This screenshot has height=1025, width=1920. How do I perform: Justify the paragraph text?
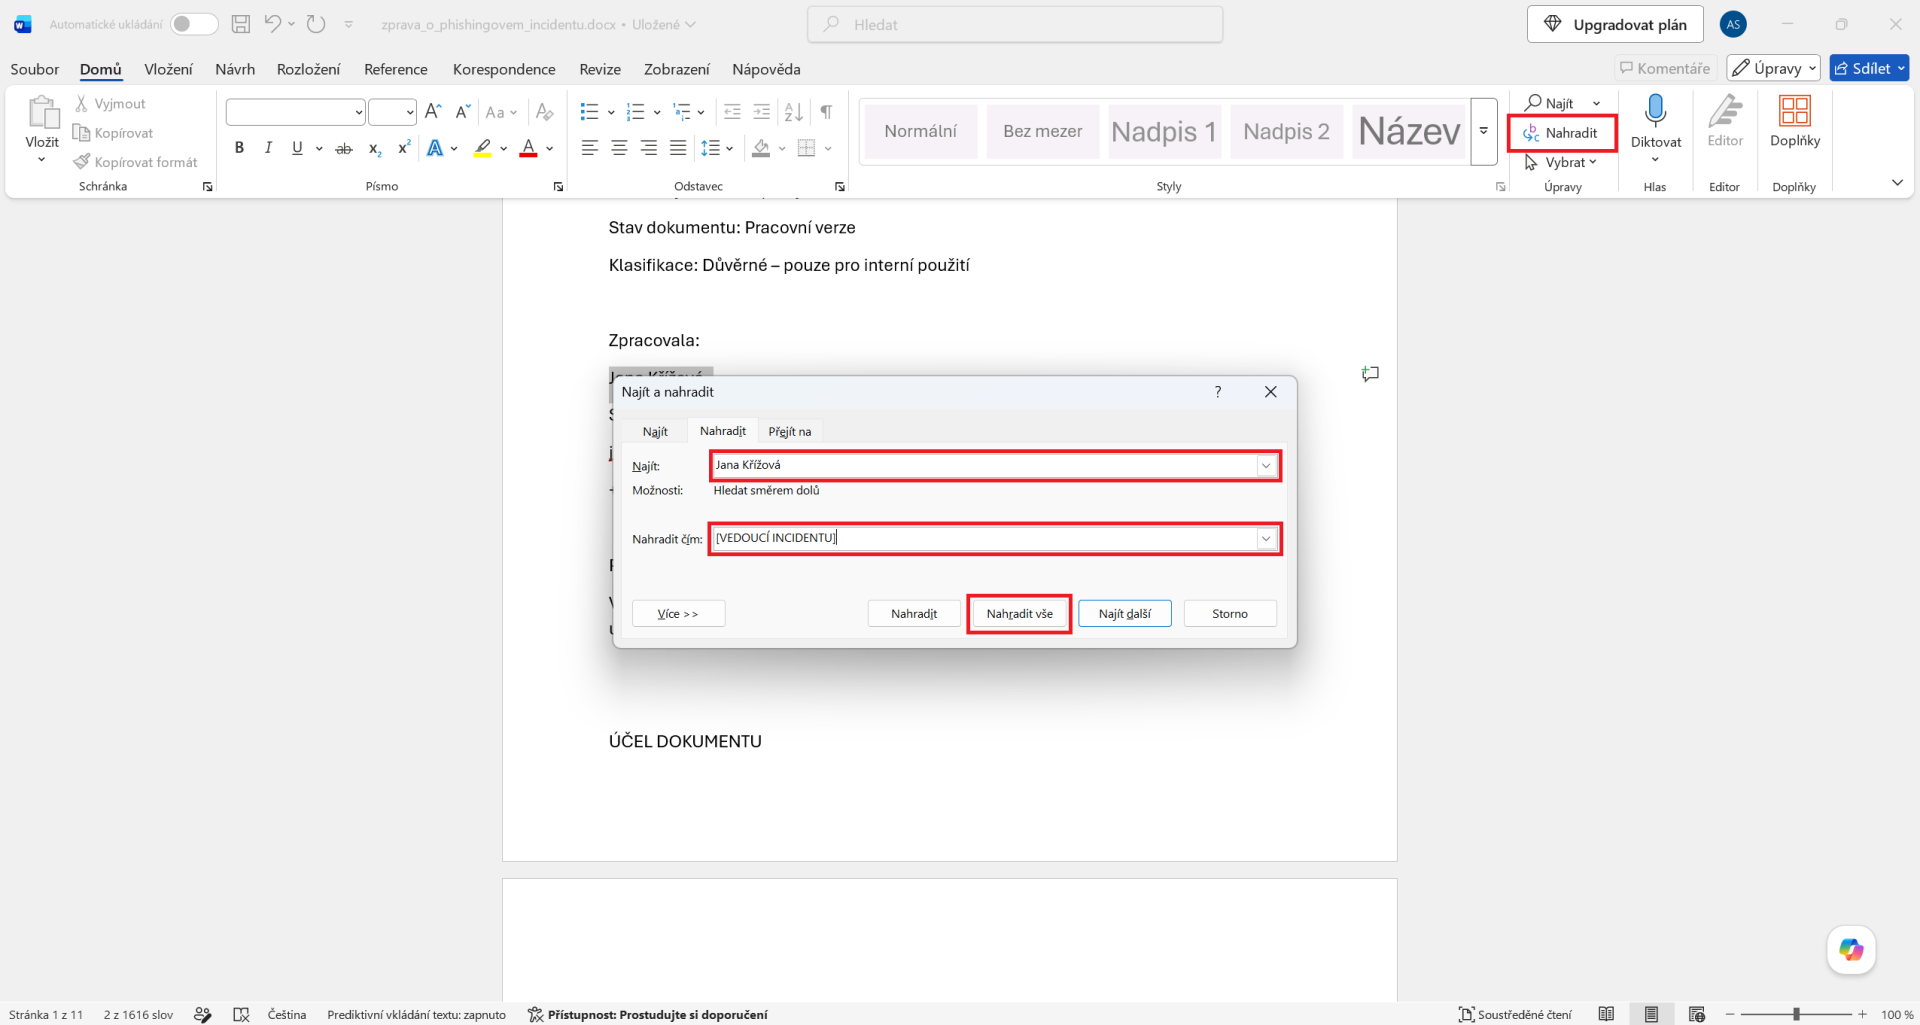pos(678,148)
